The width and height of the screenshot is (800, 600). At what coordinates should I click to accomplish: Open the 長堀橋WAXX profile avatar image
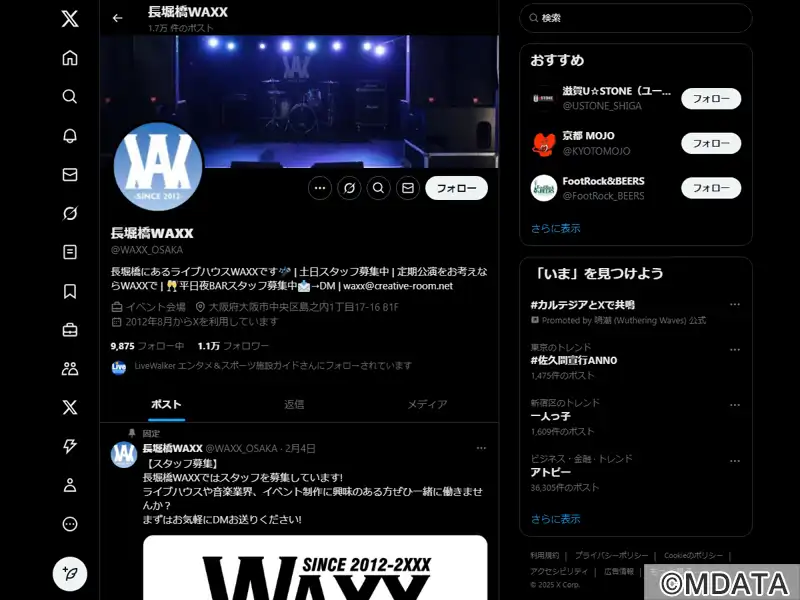pyautogui.click(x=158, y=166)
